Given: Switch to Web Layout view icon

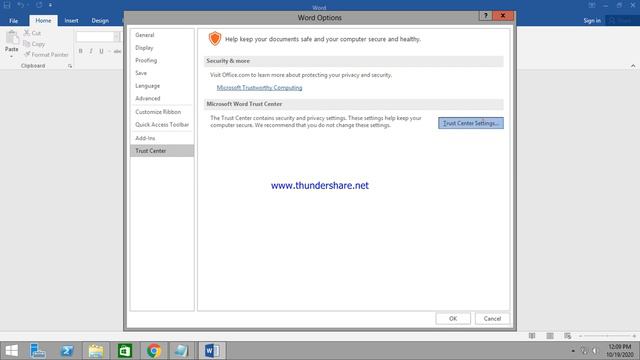Looking at the screenshot, I should [567, 336].
